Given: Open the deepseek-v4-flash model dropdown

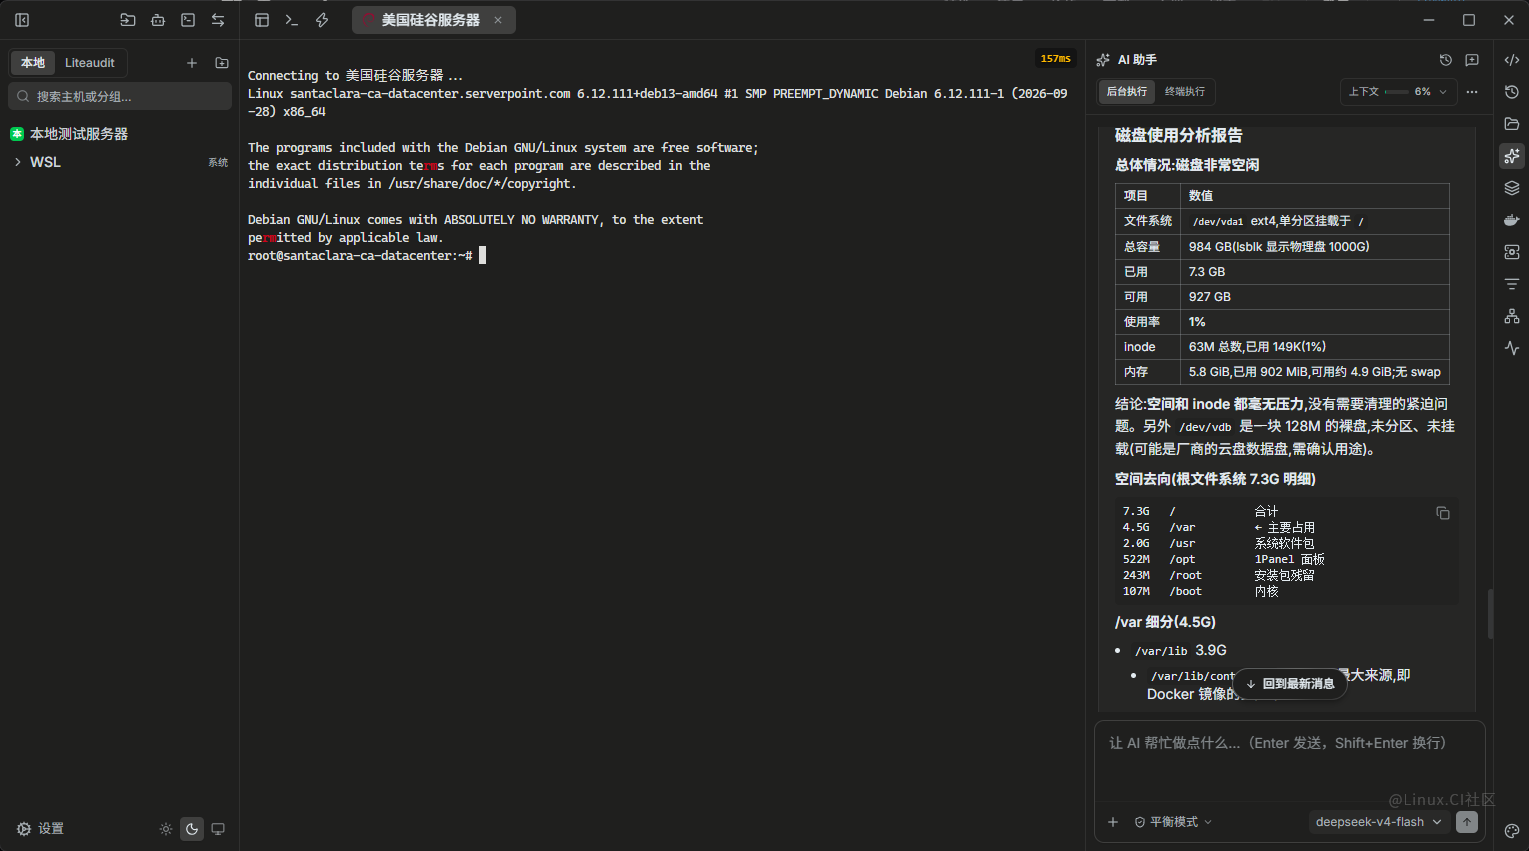Looking at the screenshot, I should [x=1379, y=822].
